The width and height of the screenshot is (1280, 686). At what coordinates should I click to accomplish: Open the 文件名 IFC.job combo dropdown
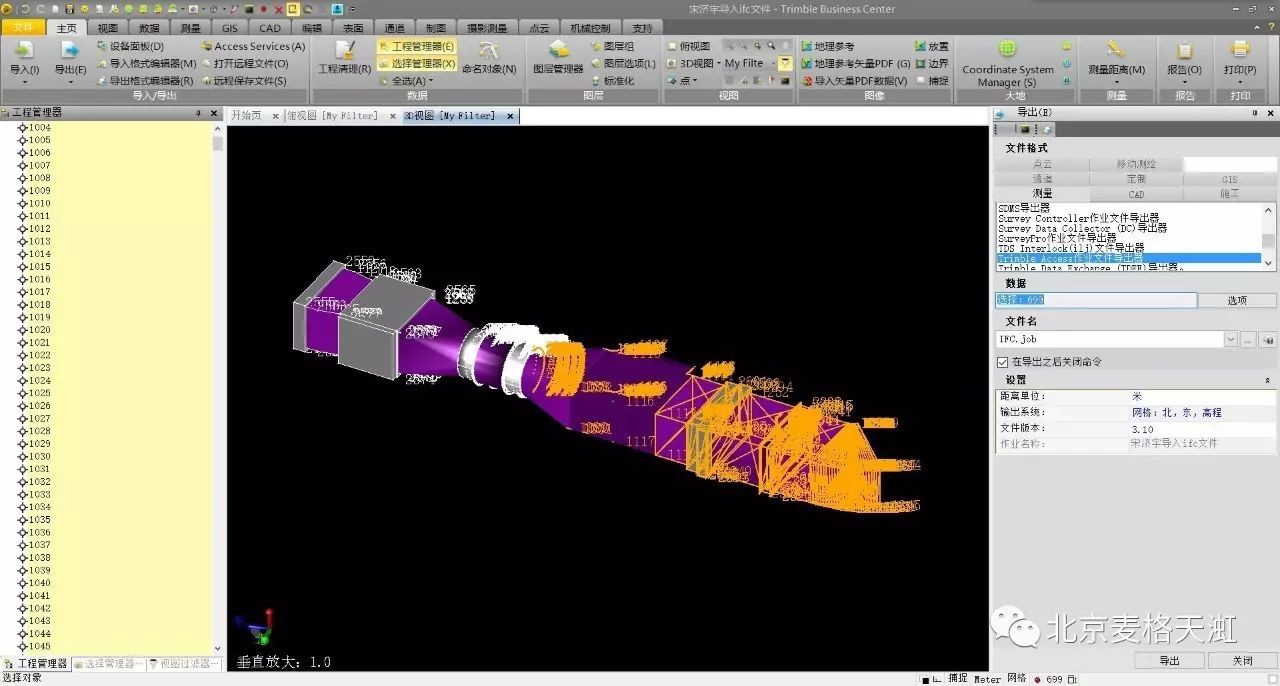tap(1230, 340)
